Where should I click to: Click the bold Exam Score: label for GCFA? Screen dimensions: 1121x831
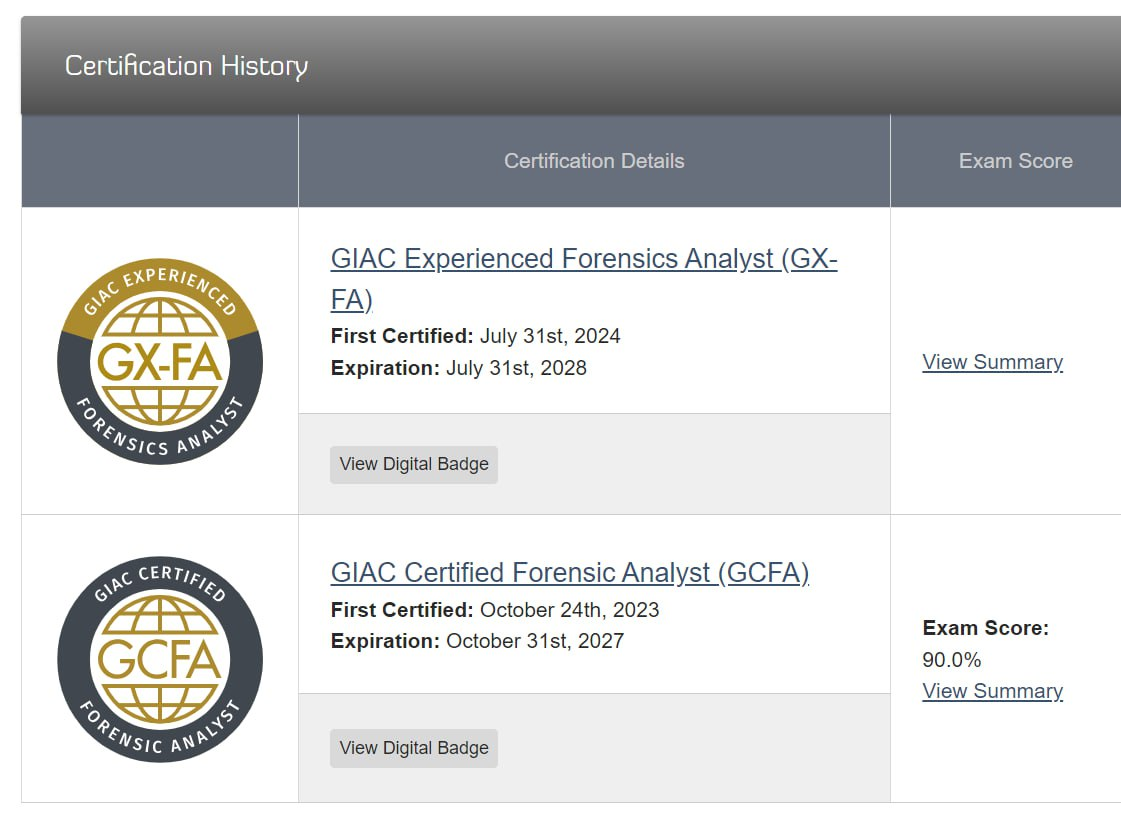pos(985,628)
